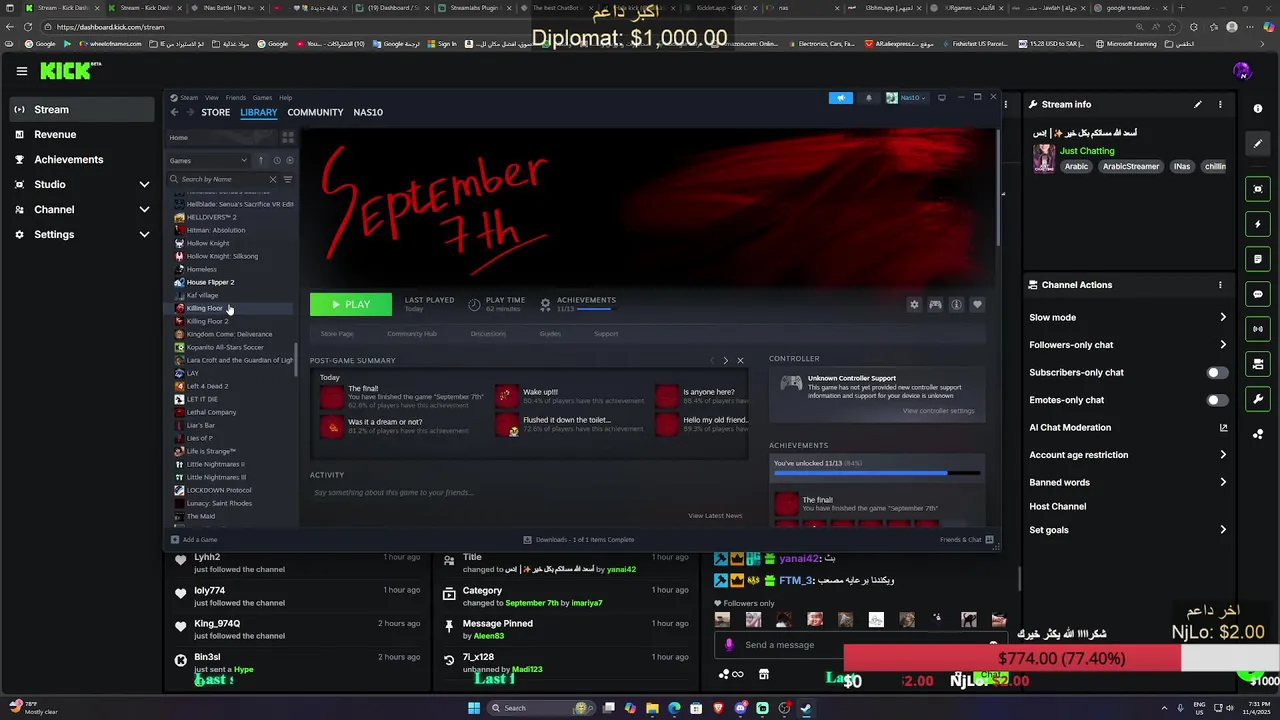The image size is (1280, 720).
Task: Click the Steam forward arrow
Action: click(x=189, y=112)
